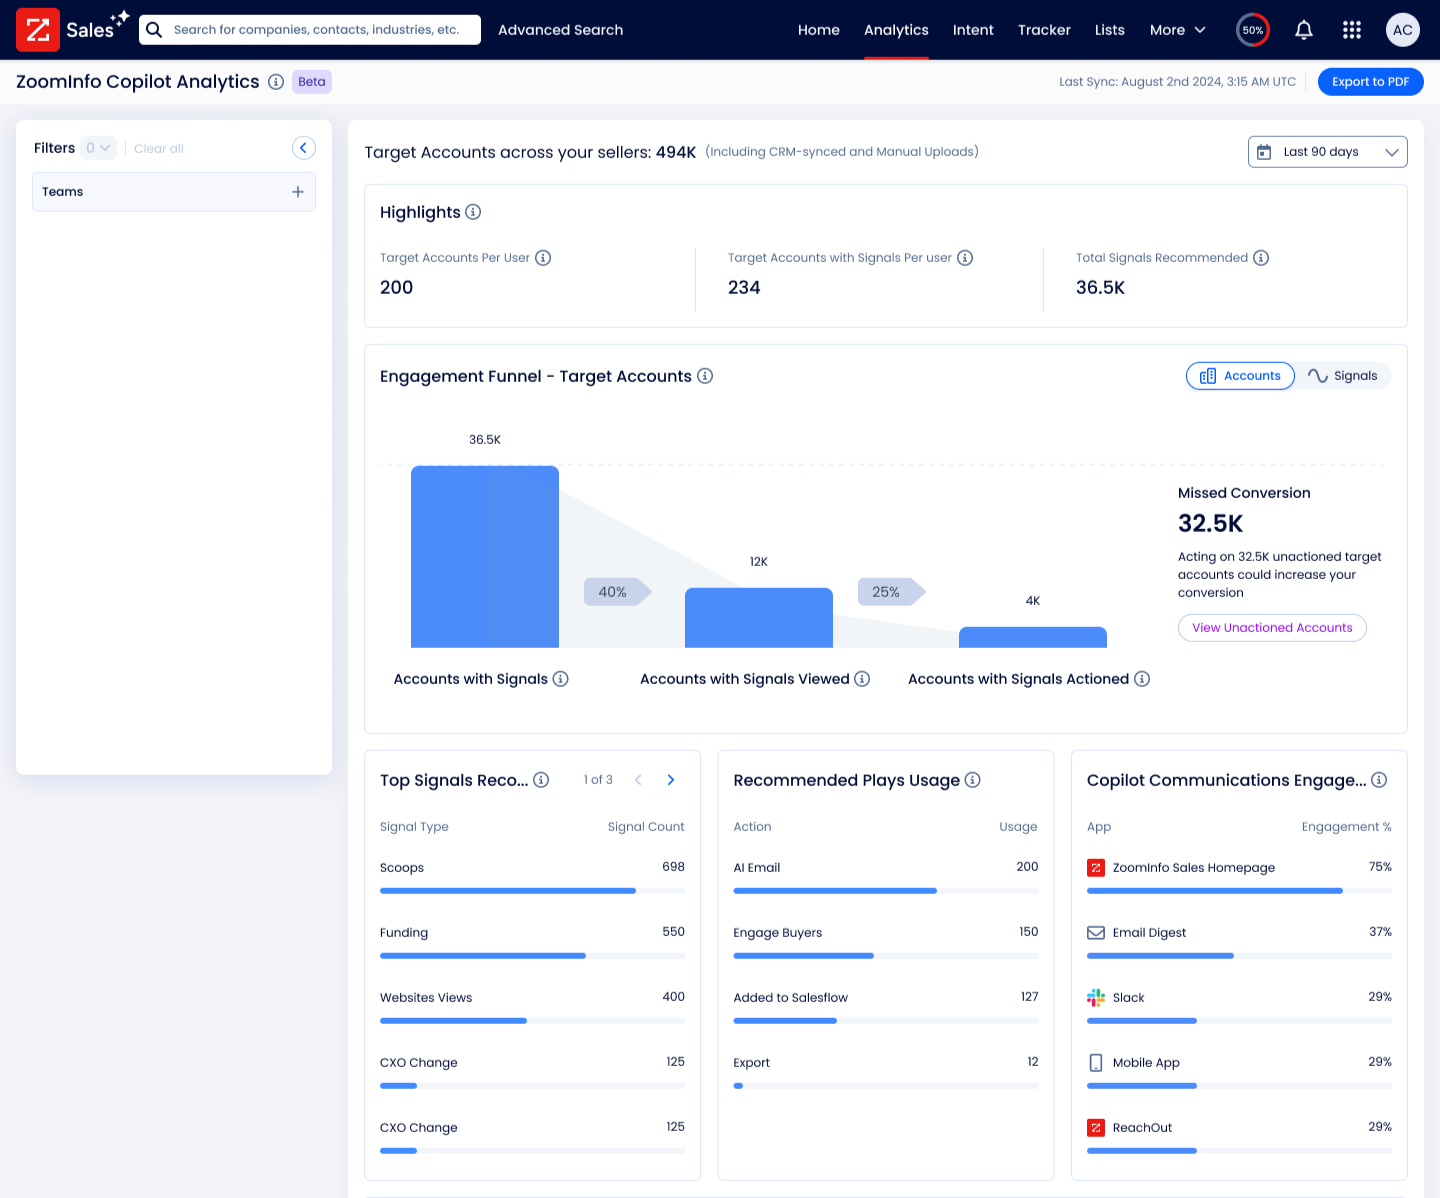Image resolution: width=1440 pixels, height=1198 pixels.
Task: Click info icon for Accounts with Signals
Action: 561,679
